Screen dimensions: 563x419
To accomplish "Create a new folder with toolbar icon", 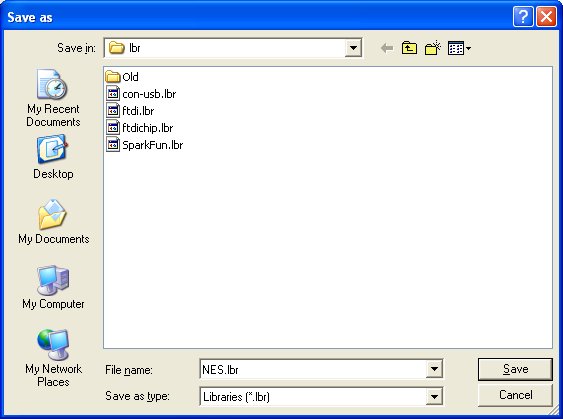I will [x=433, y=48].
